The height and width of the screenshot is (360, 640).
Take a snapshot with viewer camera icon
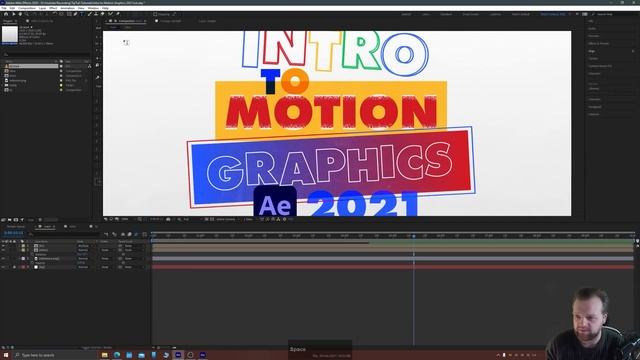(168, 219)
